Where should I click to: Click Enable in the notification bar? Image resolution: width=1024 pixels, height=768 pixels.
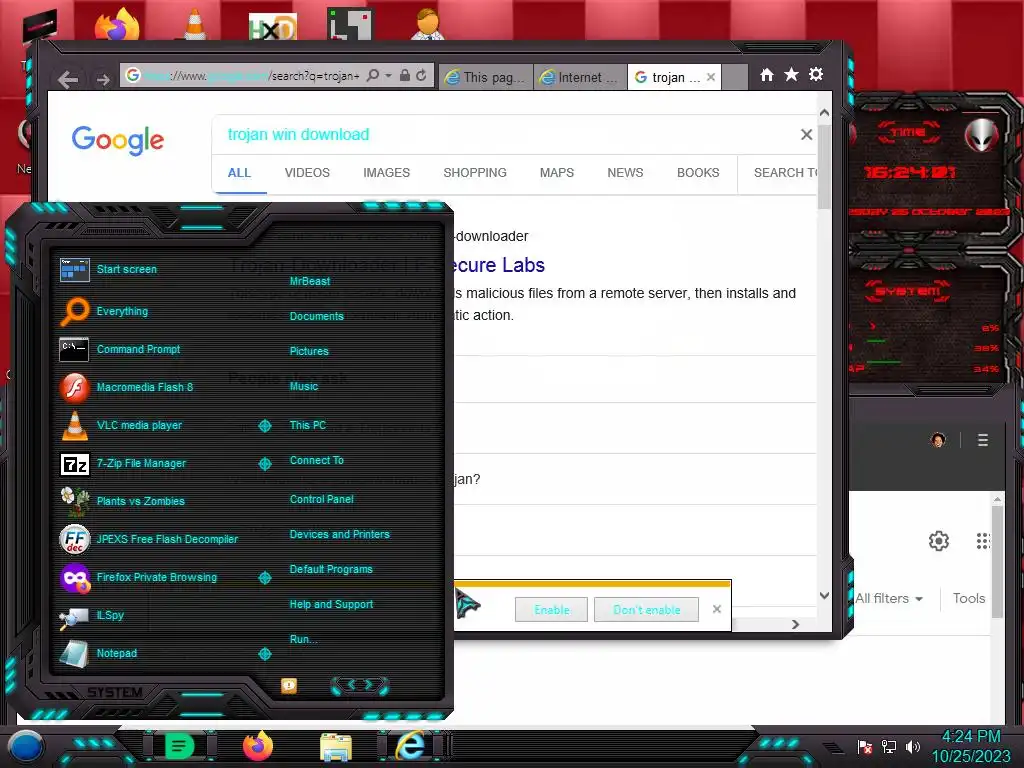[x=551, y=609]
